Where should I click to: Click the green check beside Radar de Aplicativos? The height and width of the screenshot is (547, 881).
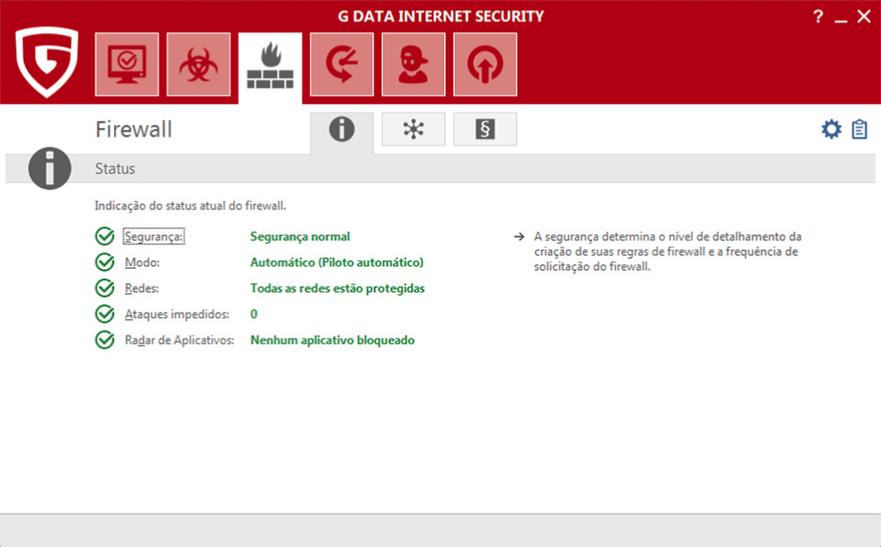click(x=105, y=339)
